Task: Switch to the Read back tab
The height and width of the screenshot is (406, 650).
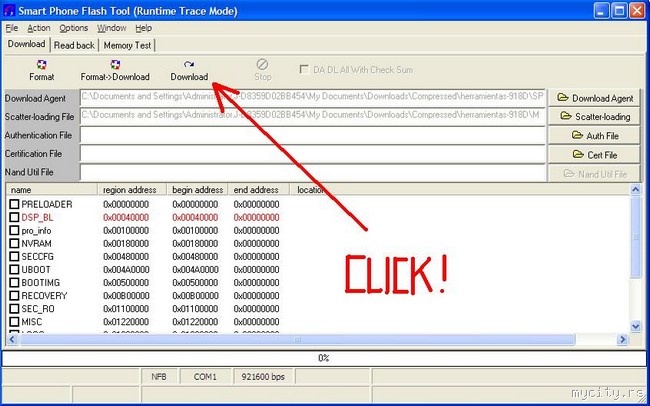Action: (74, 46)
